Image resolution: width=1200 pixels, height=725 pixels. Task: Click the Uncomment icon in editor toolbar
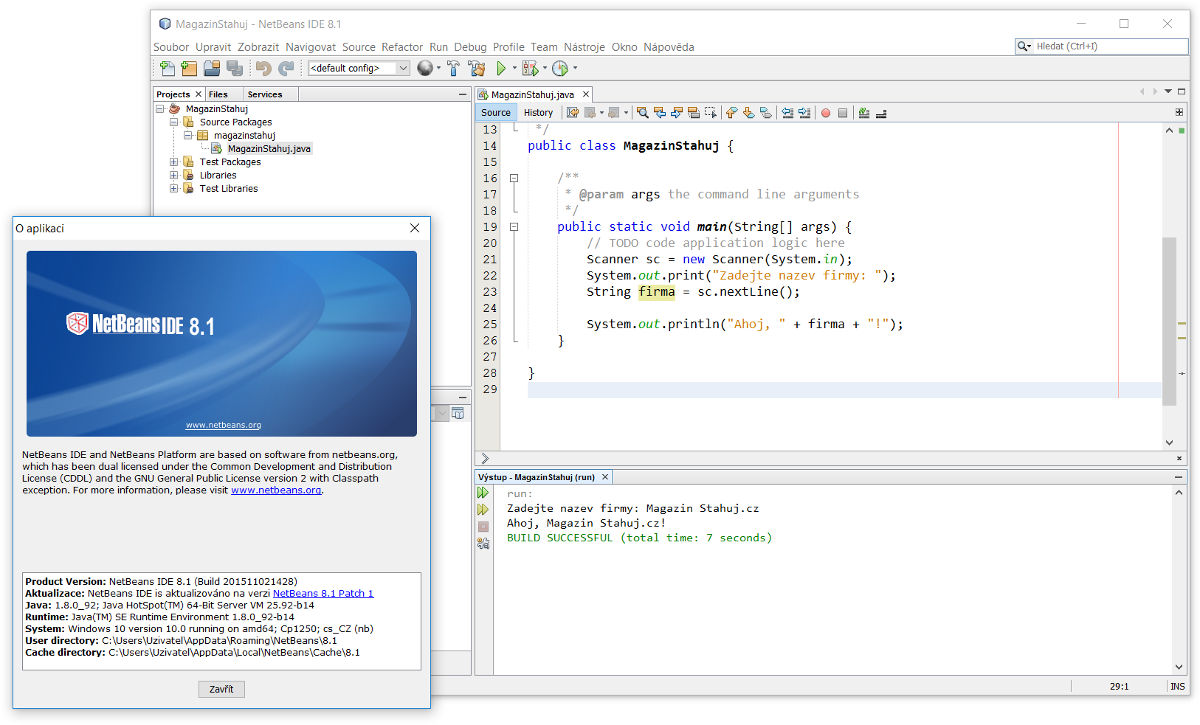tap(881, 113)
